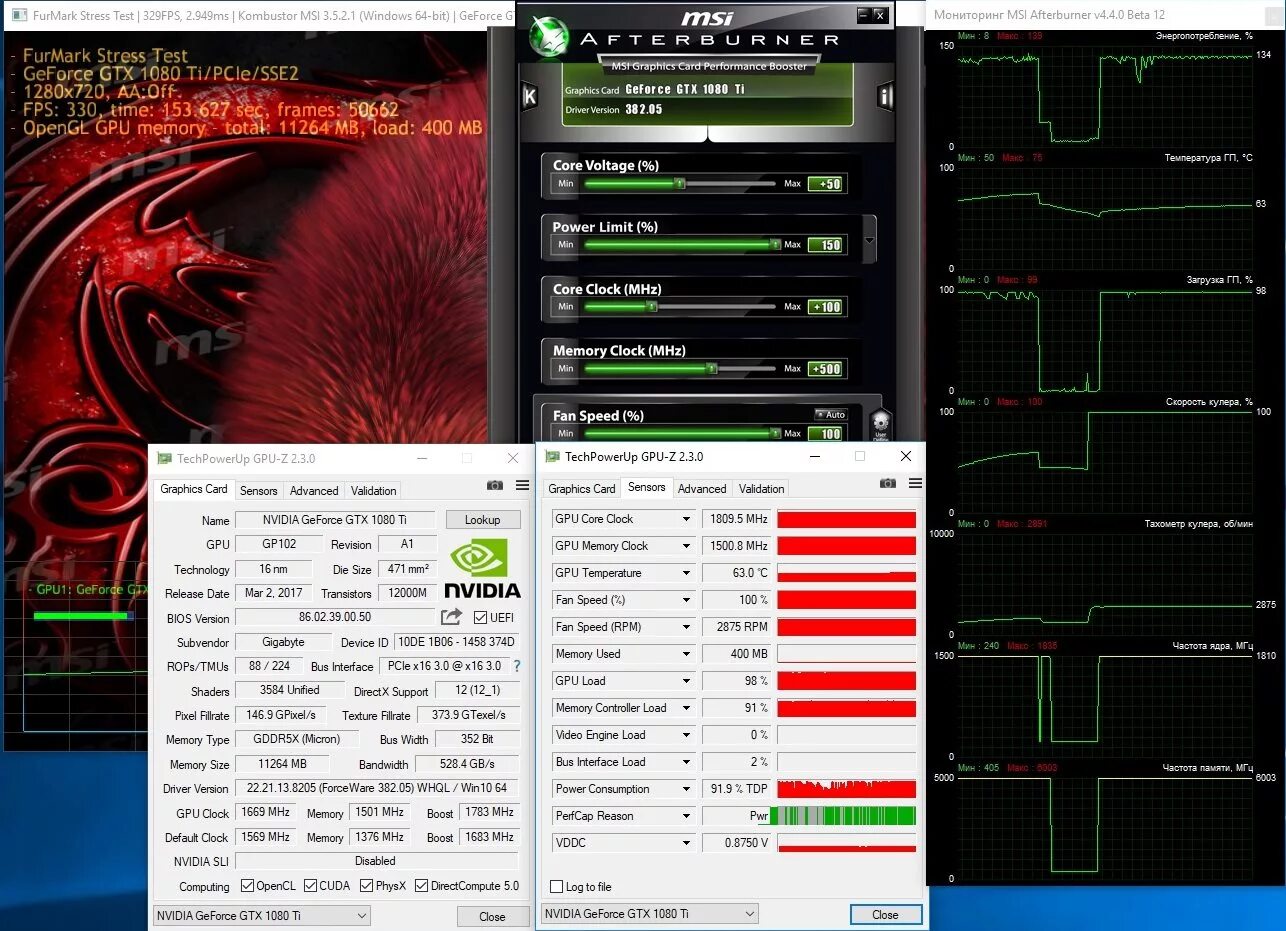Image resolution: width=1286 pixels, height=931 pixels.
Task: Enable the Log to file checkbox
Action: [557, 887]
